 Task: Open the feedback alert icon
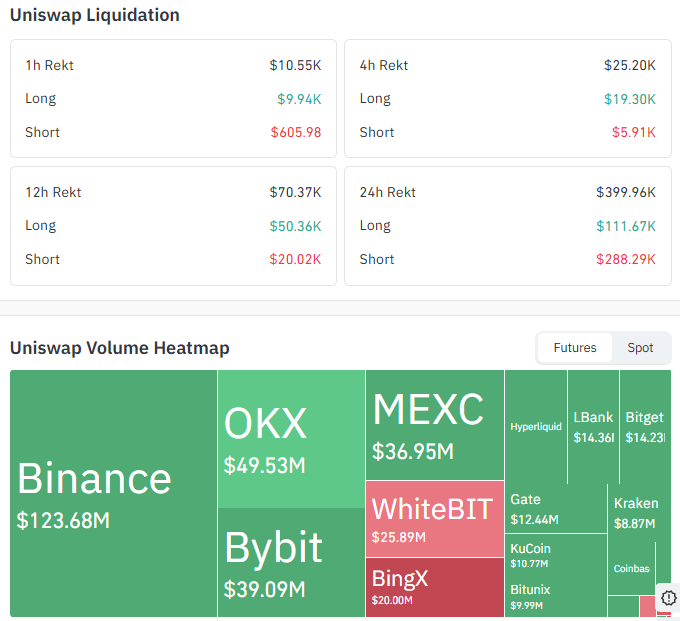pos(669,598)
